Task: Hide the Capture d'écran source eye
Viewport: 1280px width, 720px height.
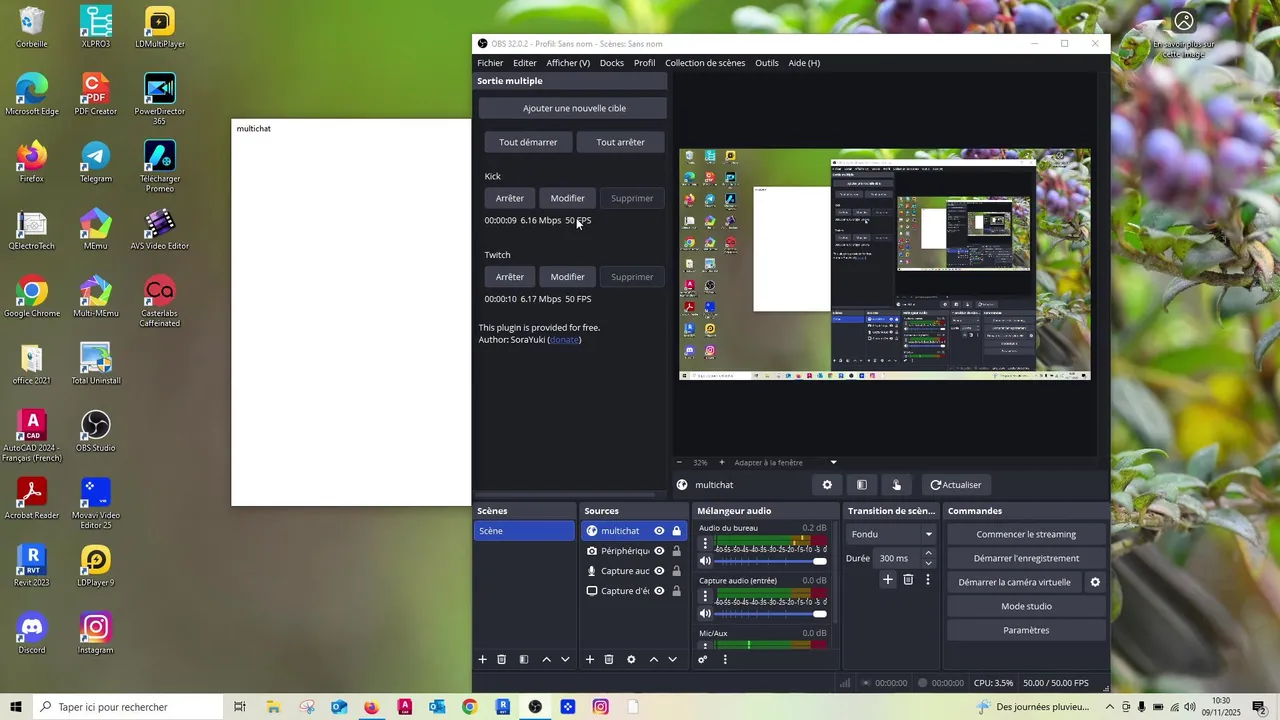Action: point(659,591)
